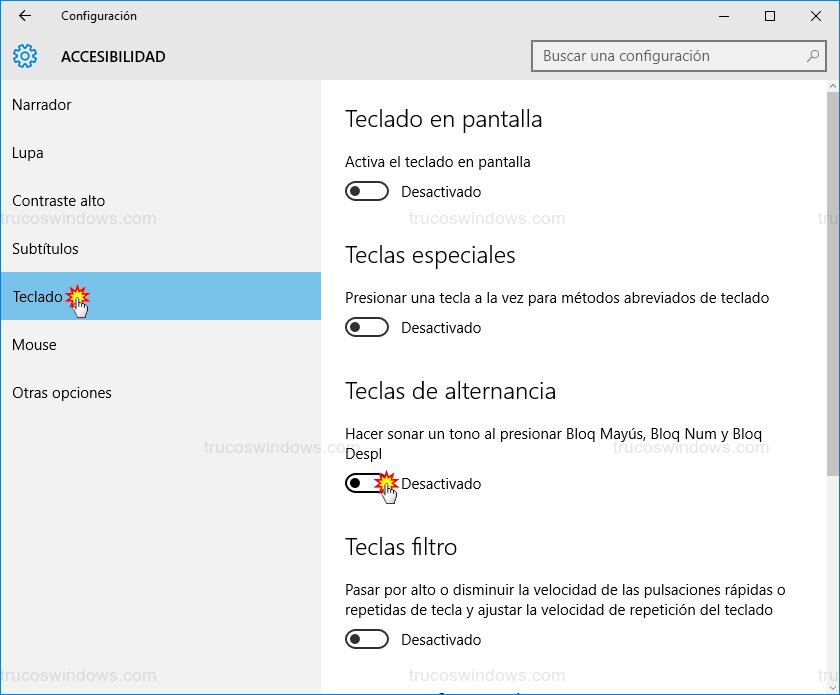
Task: Open Otras opciones in sidebar
Action: pos(62,393)
